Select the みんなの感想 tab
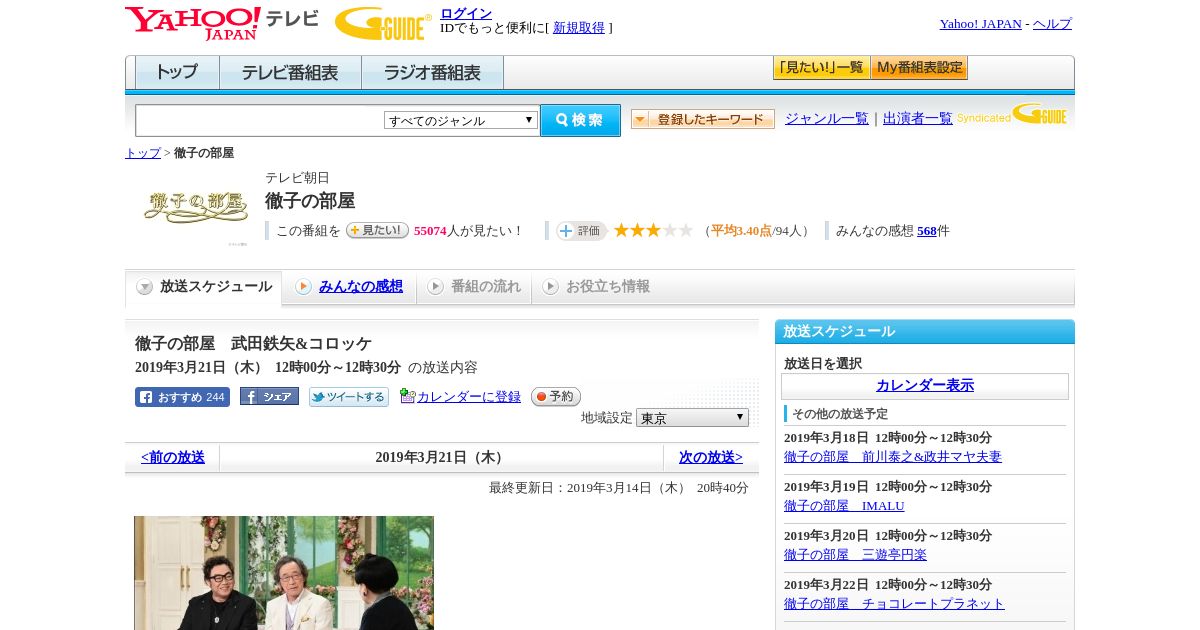The image size is (1200, 630). click(x=349, y=287)
